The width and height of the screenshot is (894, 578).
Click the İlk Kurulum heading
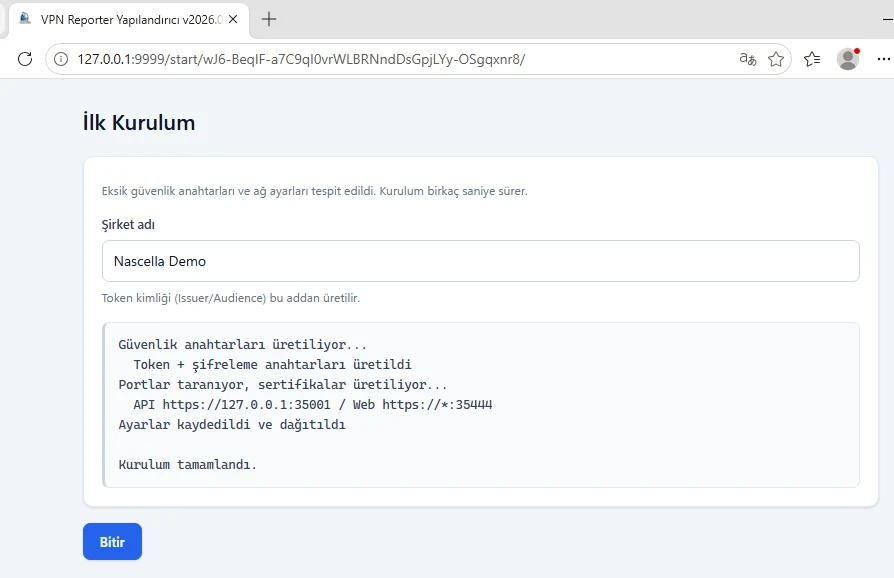pyautogui.click(x=139, y=123)
